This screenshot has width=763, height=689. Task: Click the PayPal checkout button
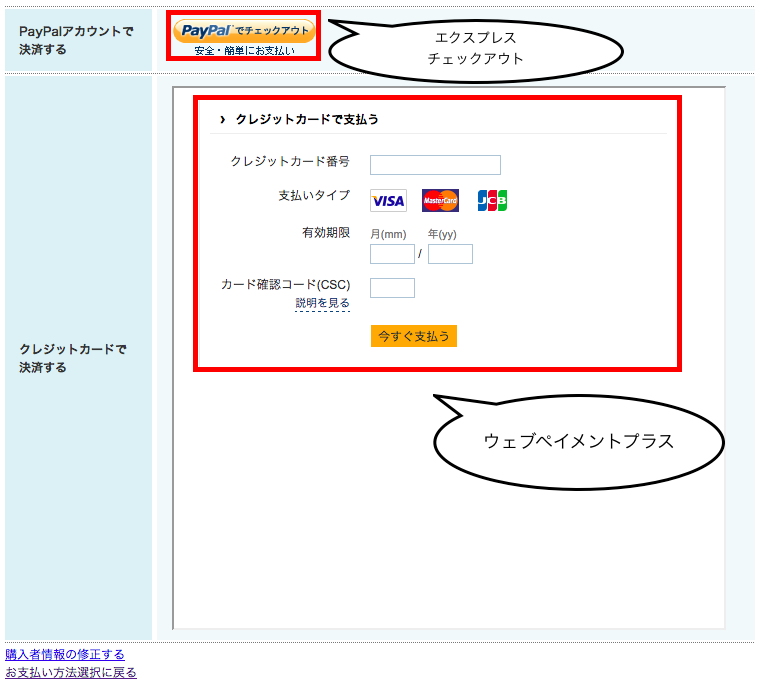coord(244,31)
